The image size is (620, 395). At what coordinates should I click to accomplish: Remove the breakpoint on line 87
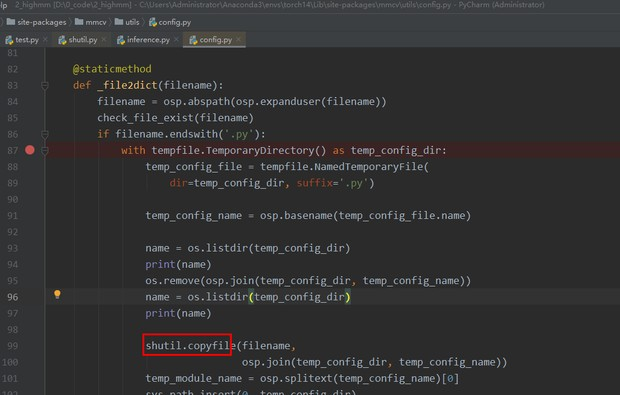30,150
